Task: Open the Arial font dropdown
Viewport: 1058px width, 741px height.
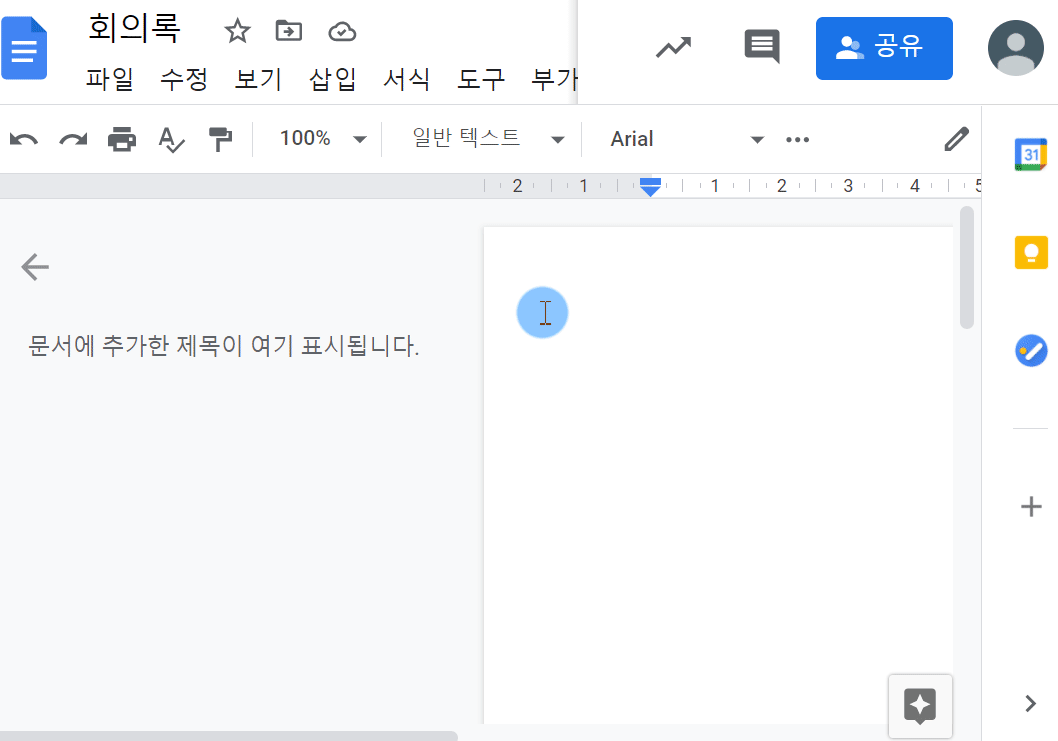Action: click(x=687, y=139)
